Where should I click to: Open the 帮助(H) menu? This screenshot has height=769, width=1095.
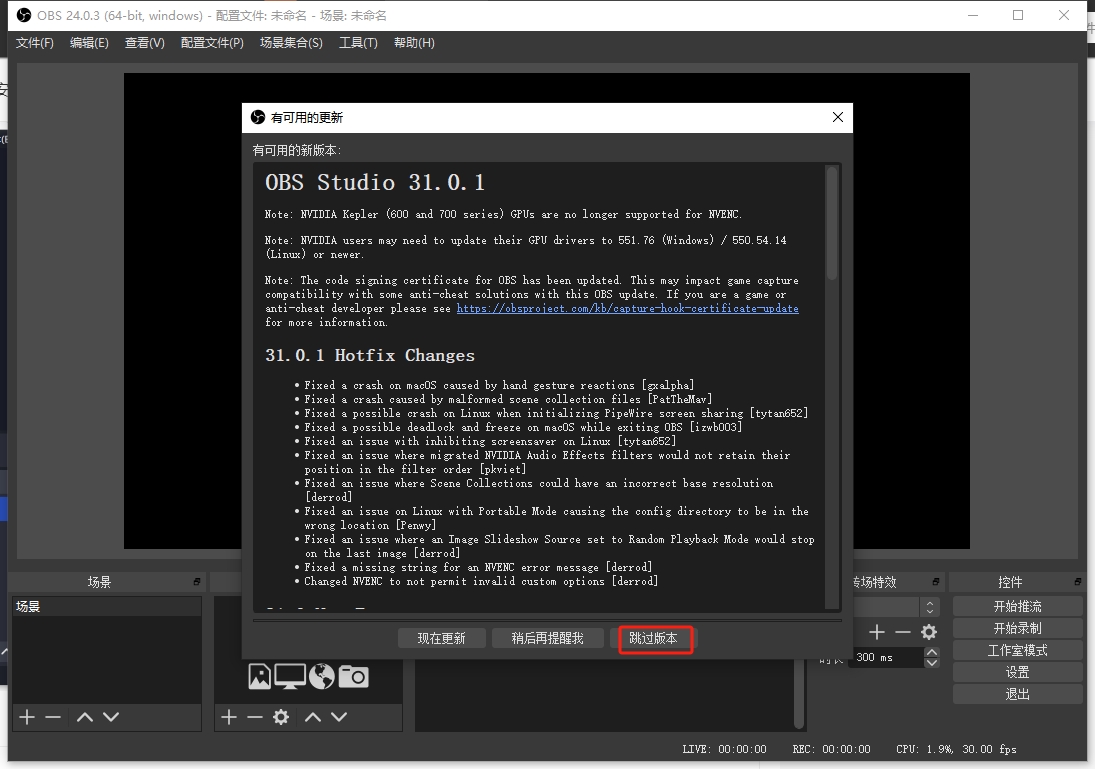414,43
